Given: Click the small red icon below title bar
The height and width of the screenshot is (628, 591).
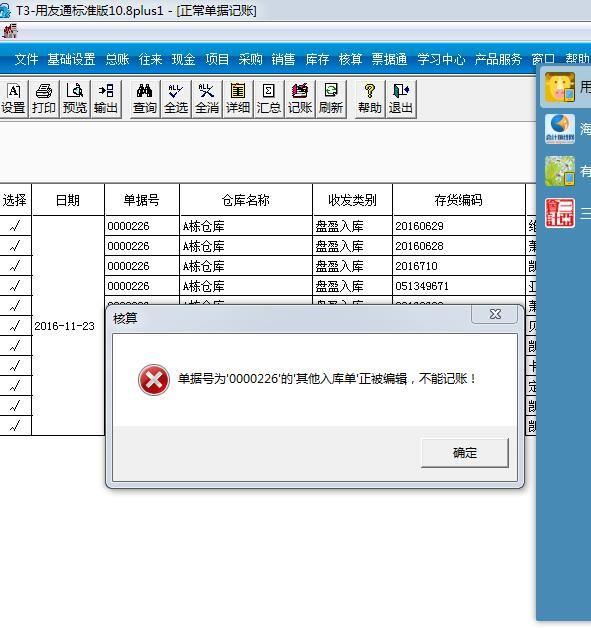Looking at the screenshot, I should tap(10, 31).
